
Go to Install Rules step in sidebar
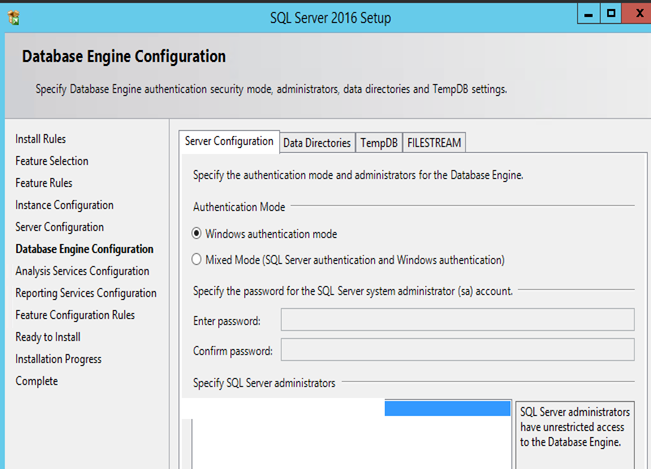(41, 139)
